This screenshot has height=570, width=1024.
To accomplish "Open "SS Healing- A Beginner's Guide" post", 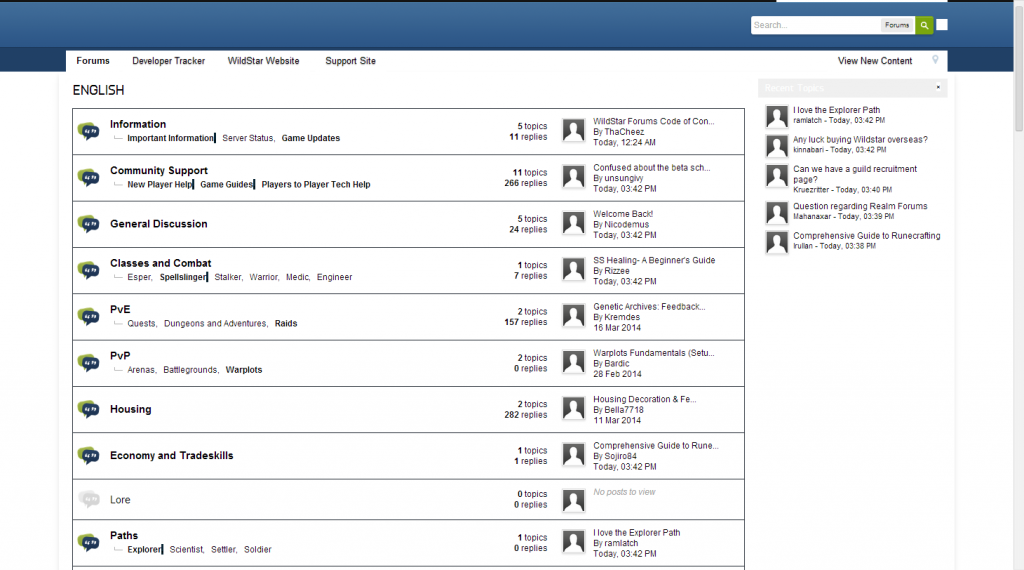I will coord(654,260).
